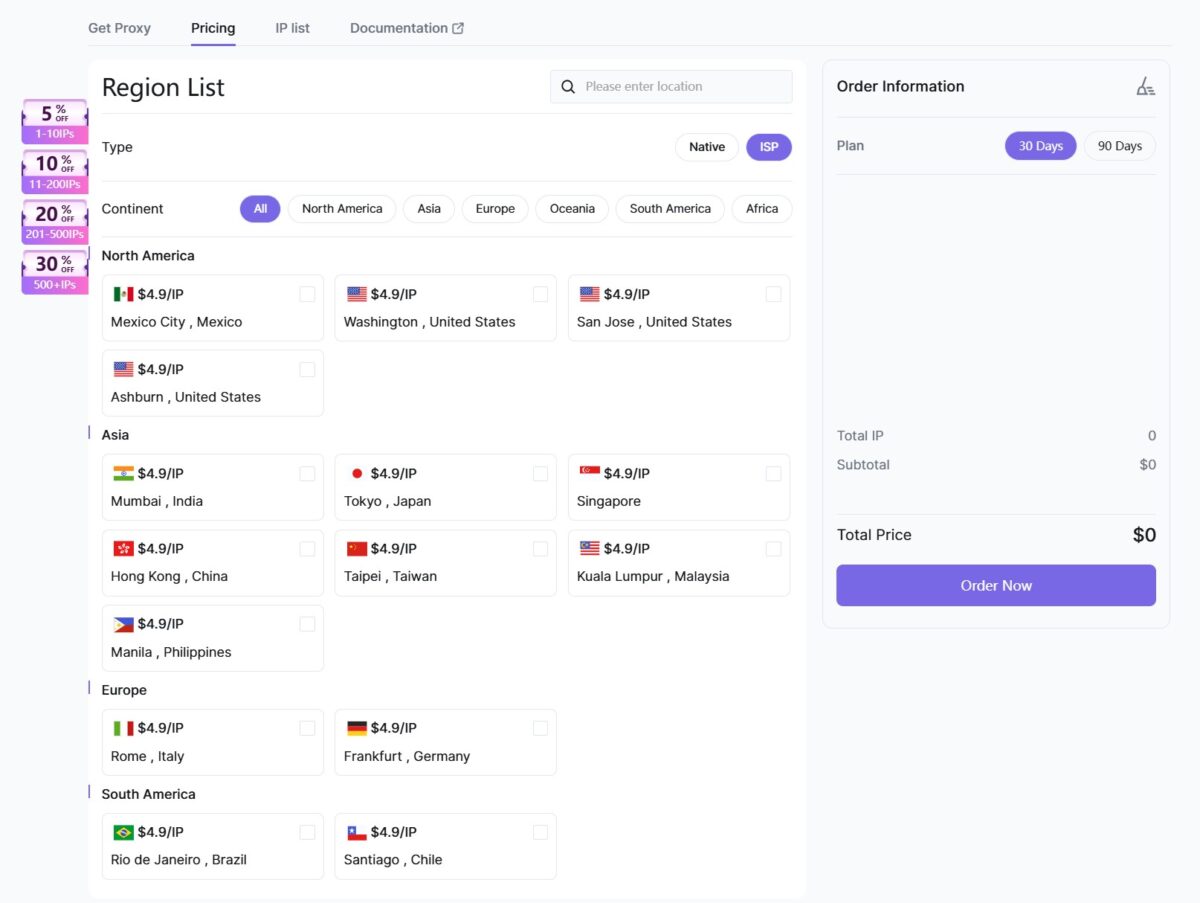Click the India flag icon

pyautogui.click(x=123, y=473)
